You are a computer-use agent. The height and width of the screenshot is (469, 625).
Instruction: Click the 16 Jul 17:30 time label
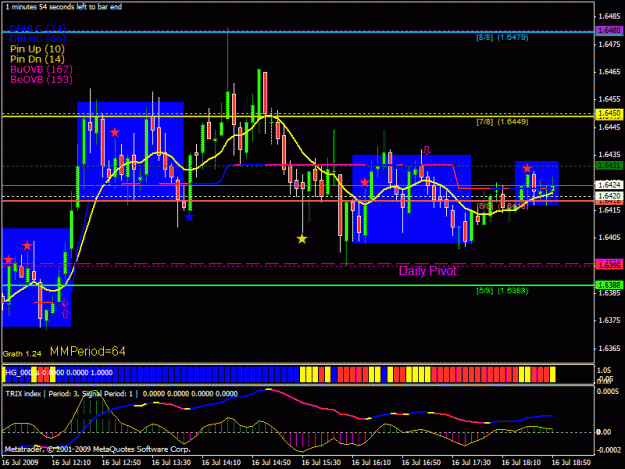click(x=471, y=463)
